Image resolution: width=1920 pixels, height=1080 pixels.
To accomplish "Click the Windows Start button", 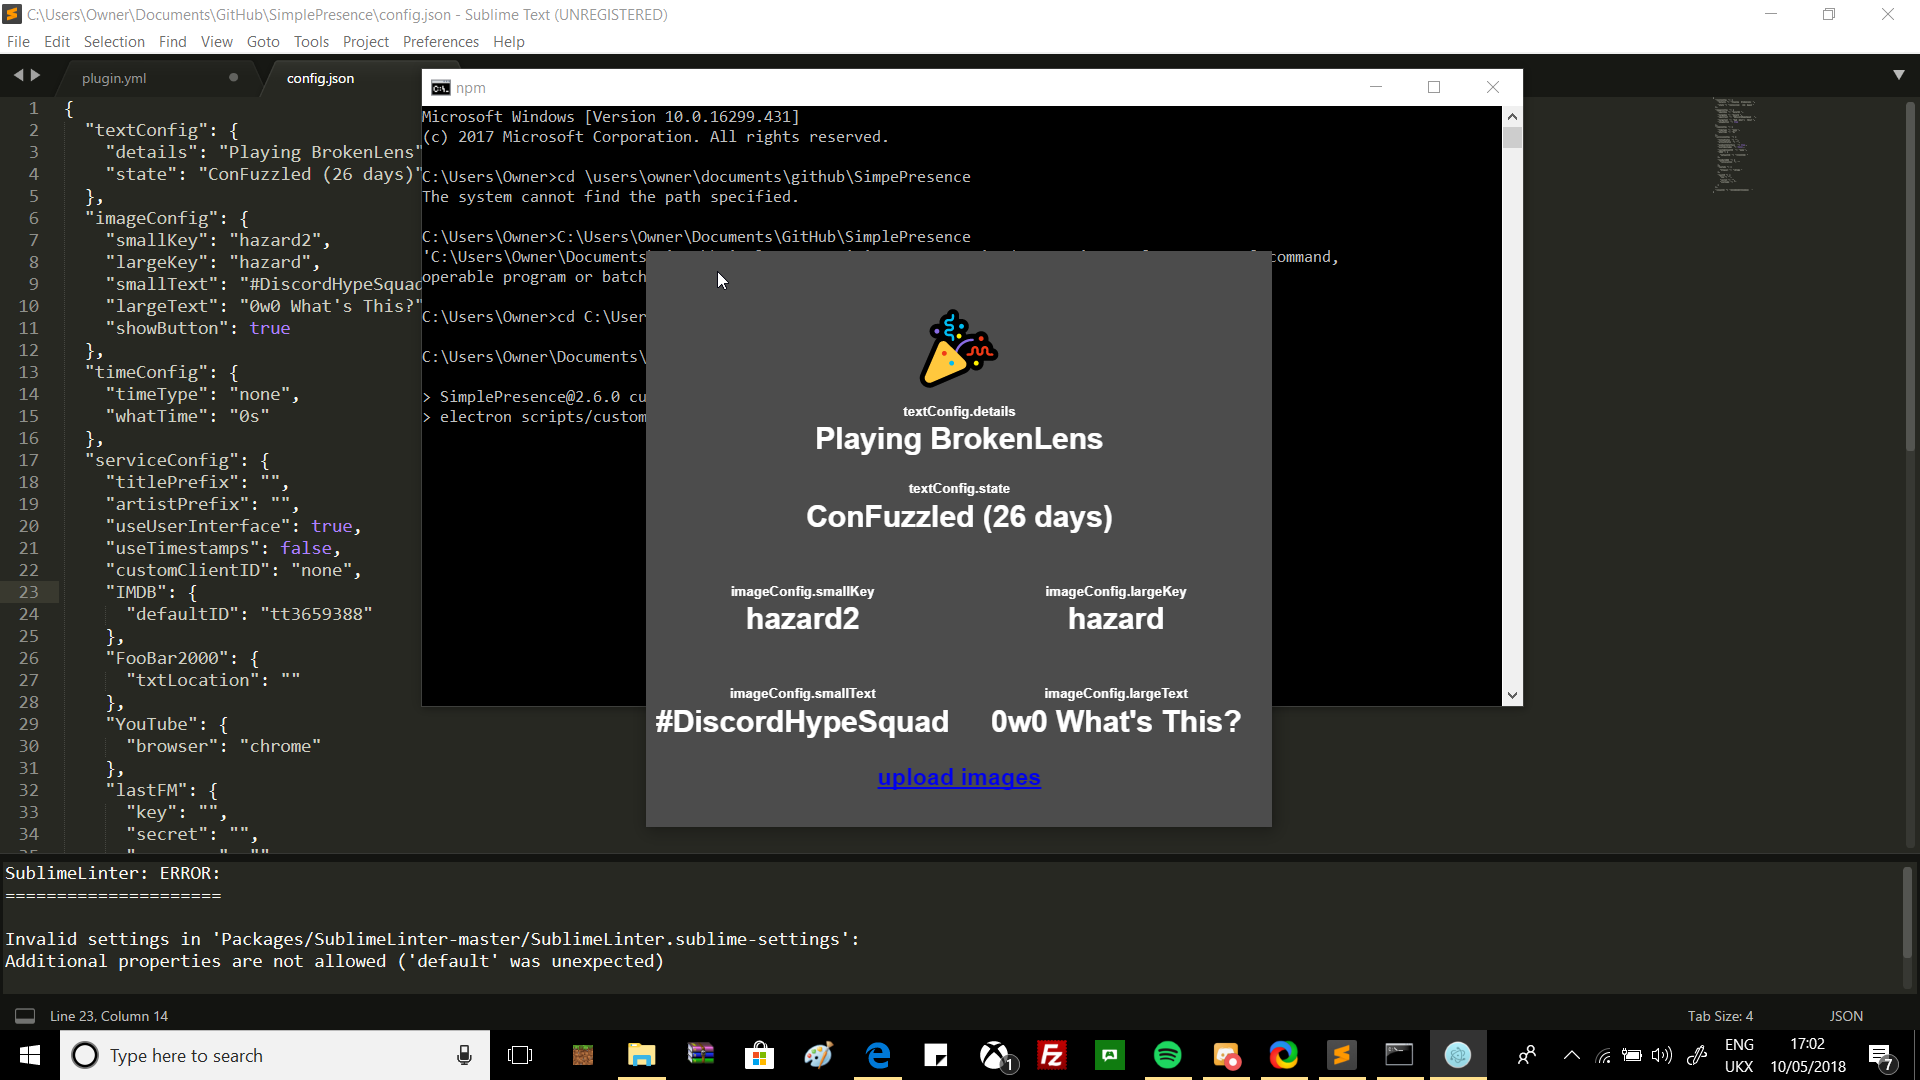I will 30,1055.
